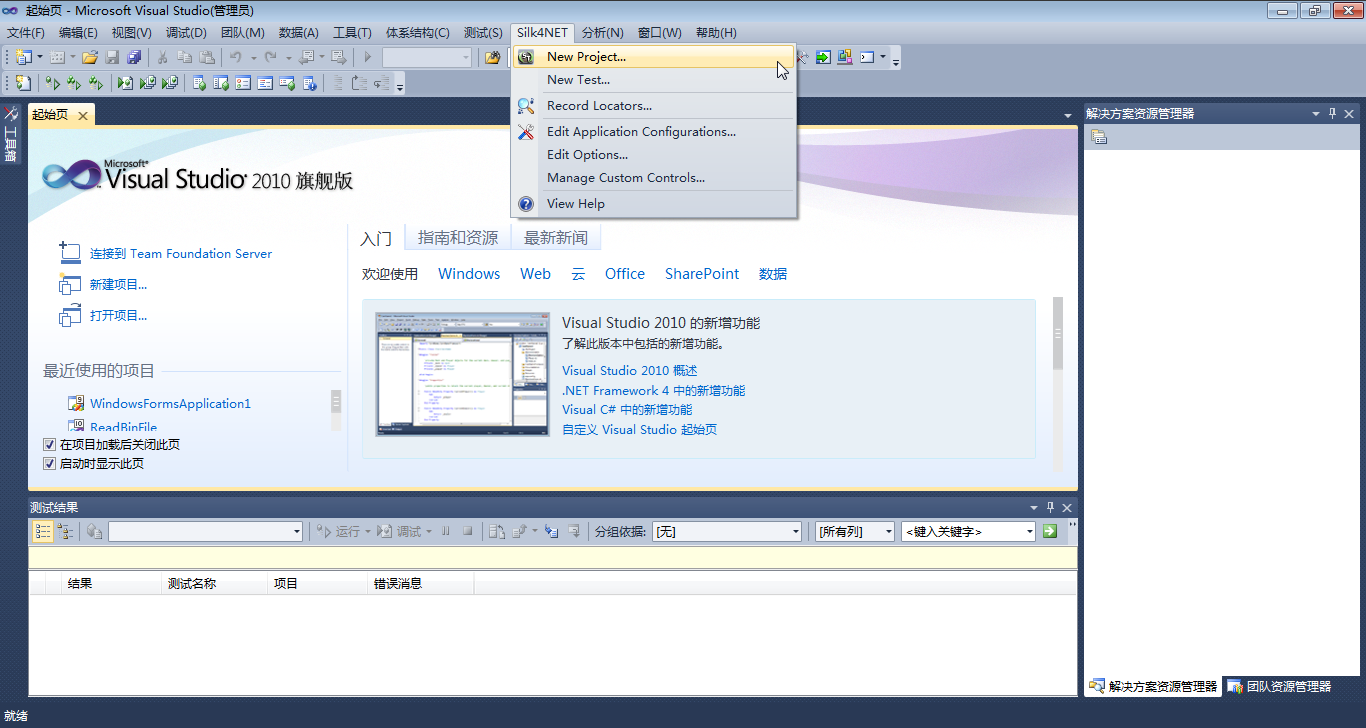1366x728 pixels.
Task: Click the Pause icon in Test Results toolbar
Action: pyautogui.click(x=446, y=531)
